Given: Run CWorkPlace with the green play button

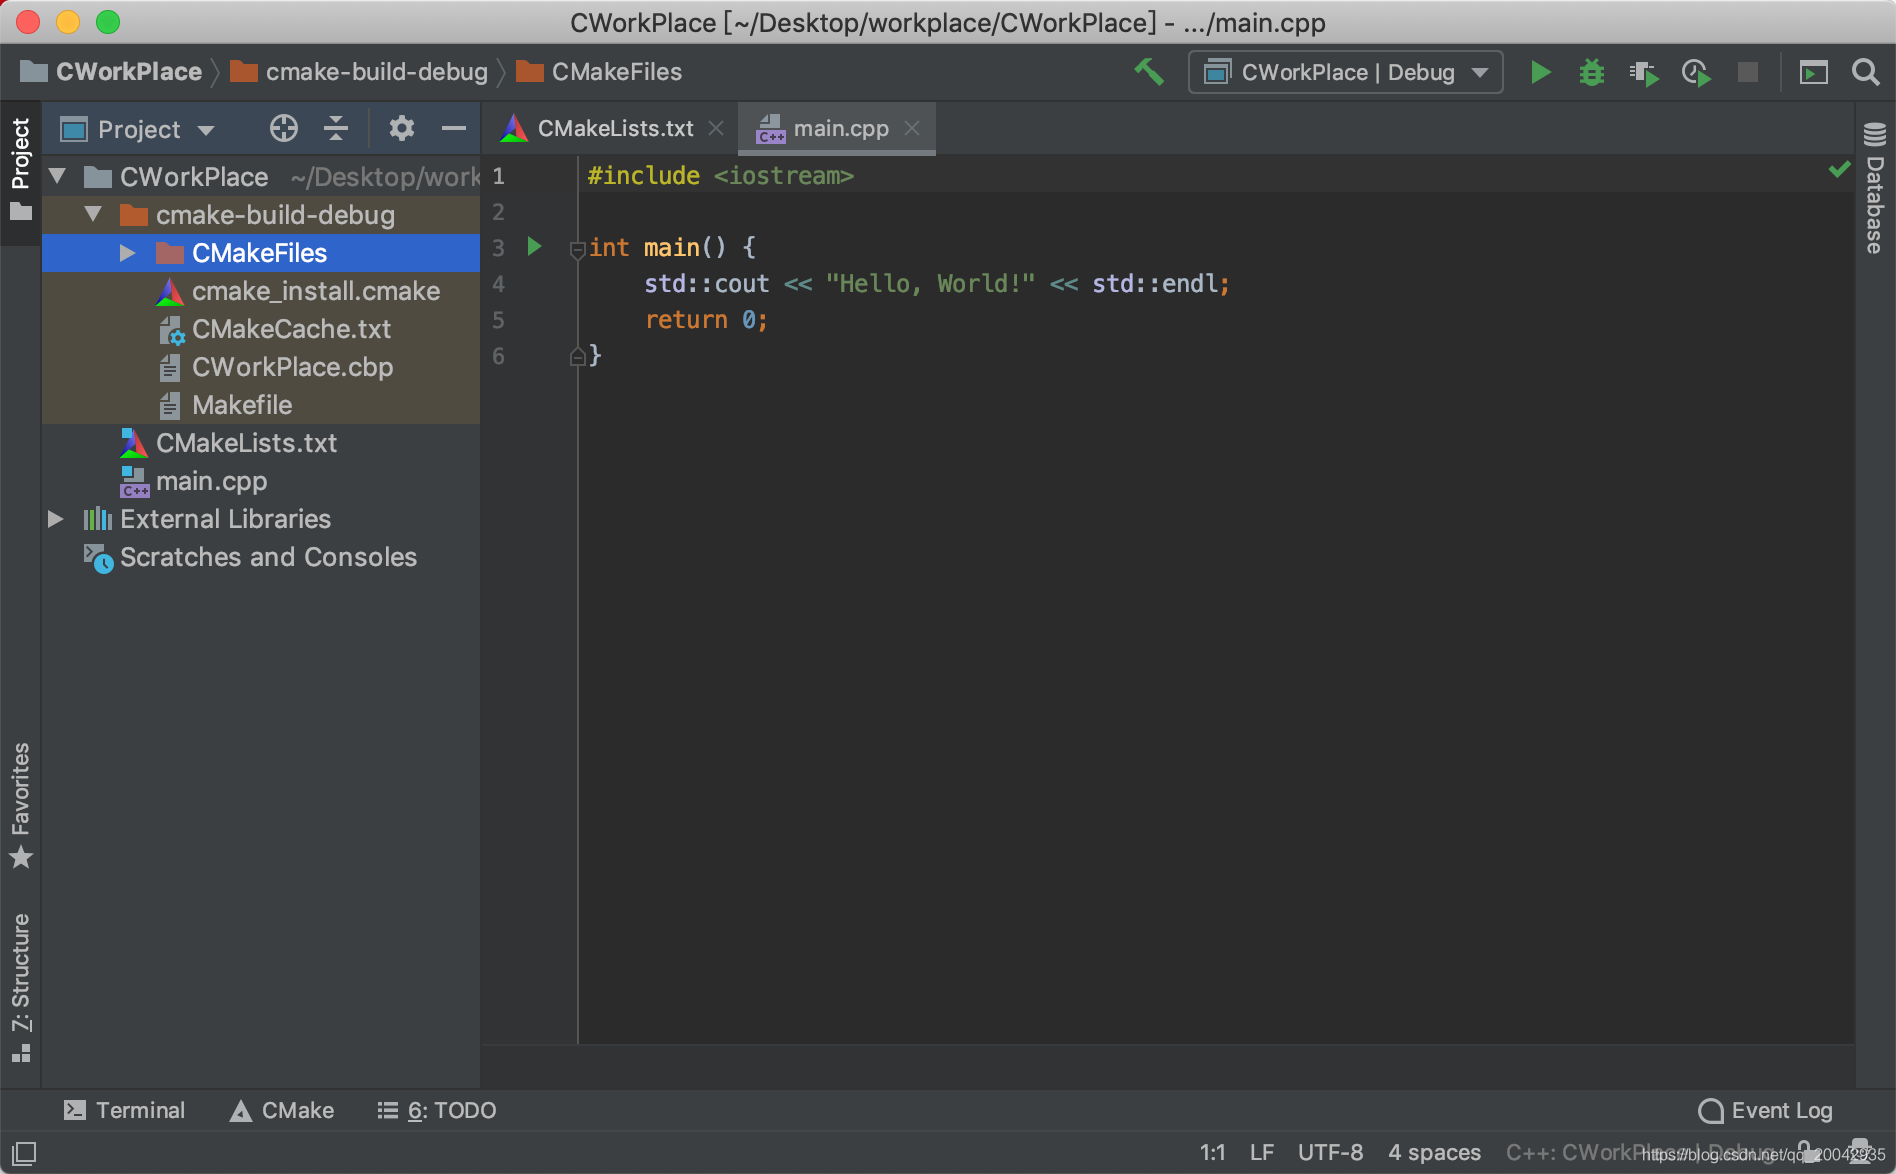Looking at the screenshot, I should (x=1540, y=72).
